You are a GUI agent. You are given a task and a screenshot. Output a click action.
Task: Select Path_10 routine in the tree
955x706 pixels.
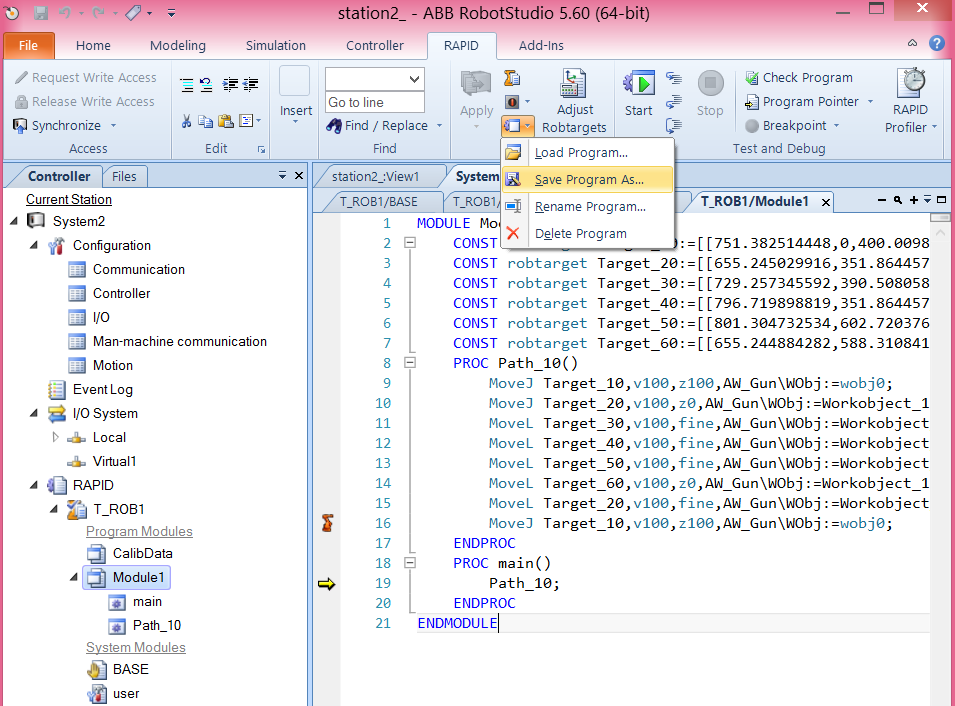click(x=157, y=625)
